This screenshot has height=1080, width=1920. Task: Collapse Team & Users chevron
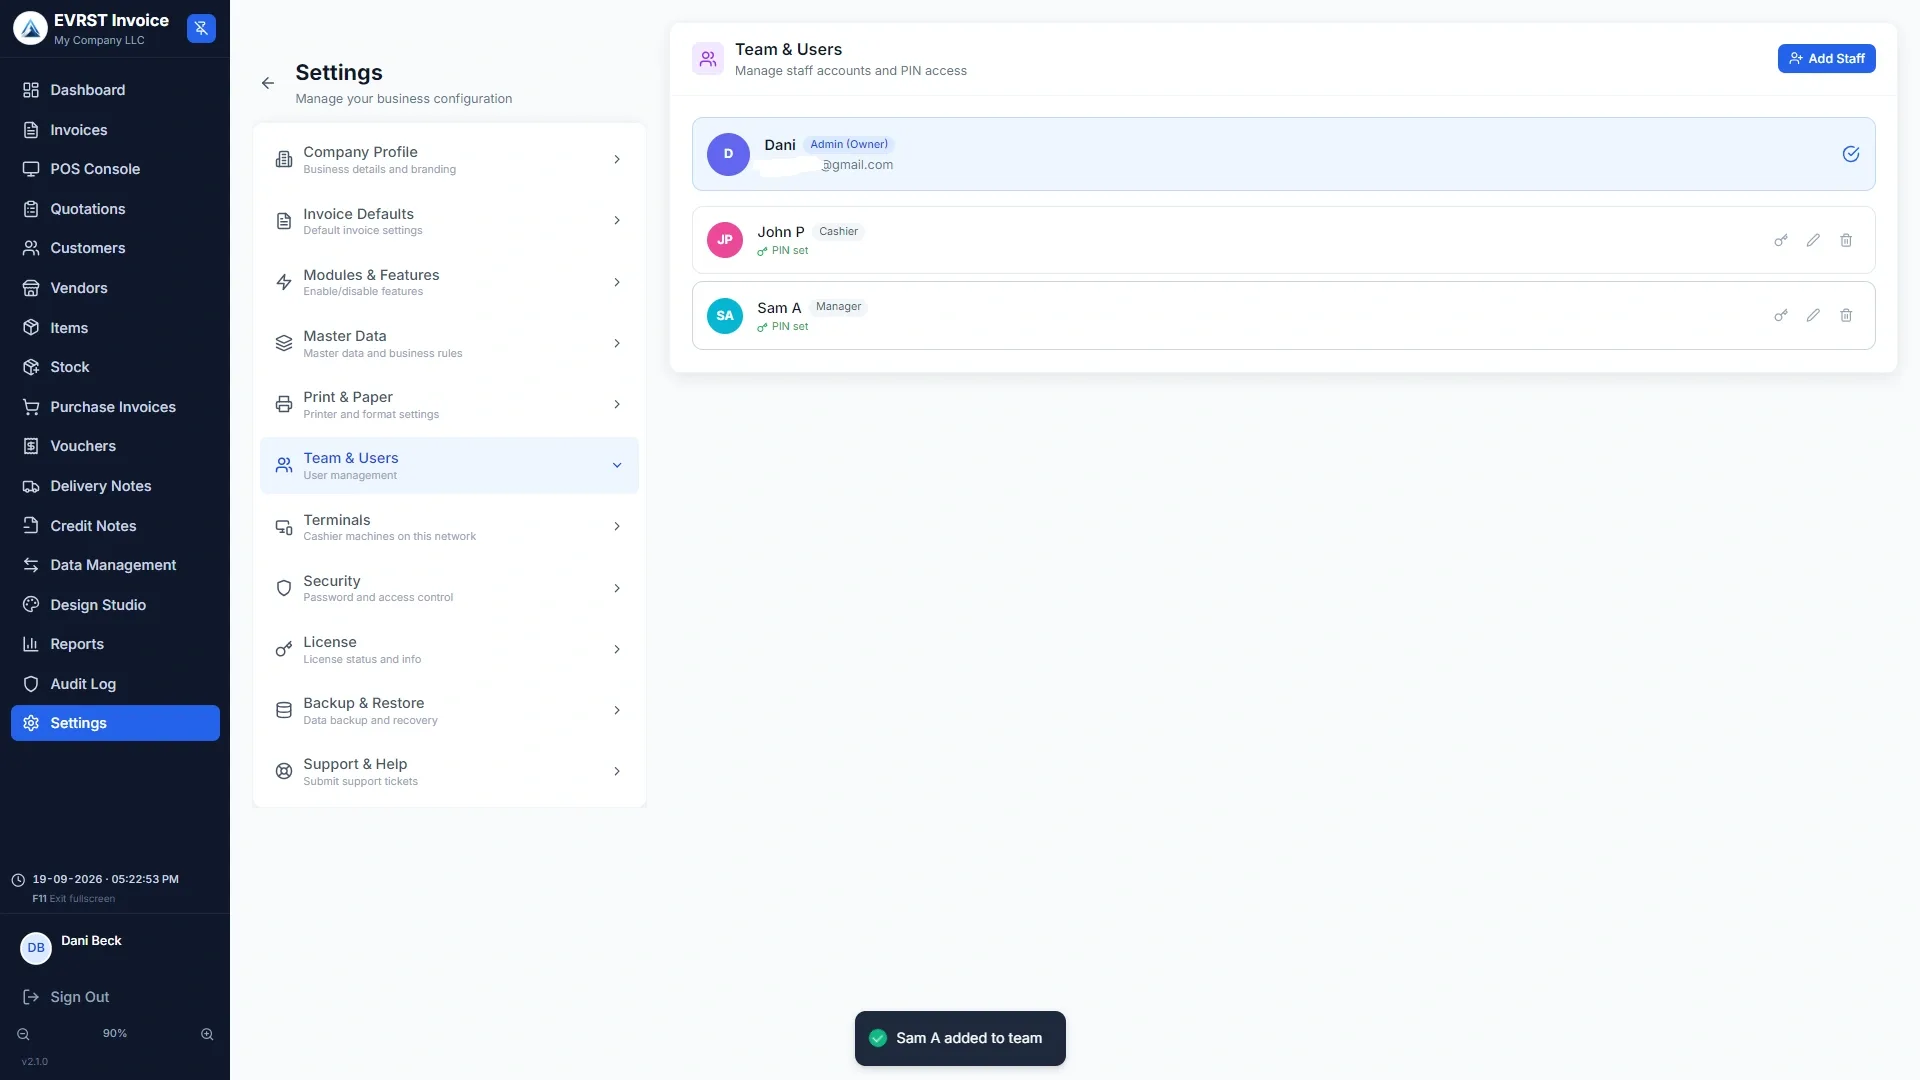coord(617,465)
